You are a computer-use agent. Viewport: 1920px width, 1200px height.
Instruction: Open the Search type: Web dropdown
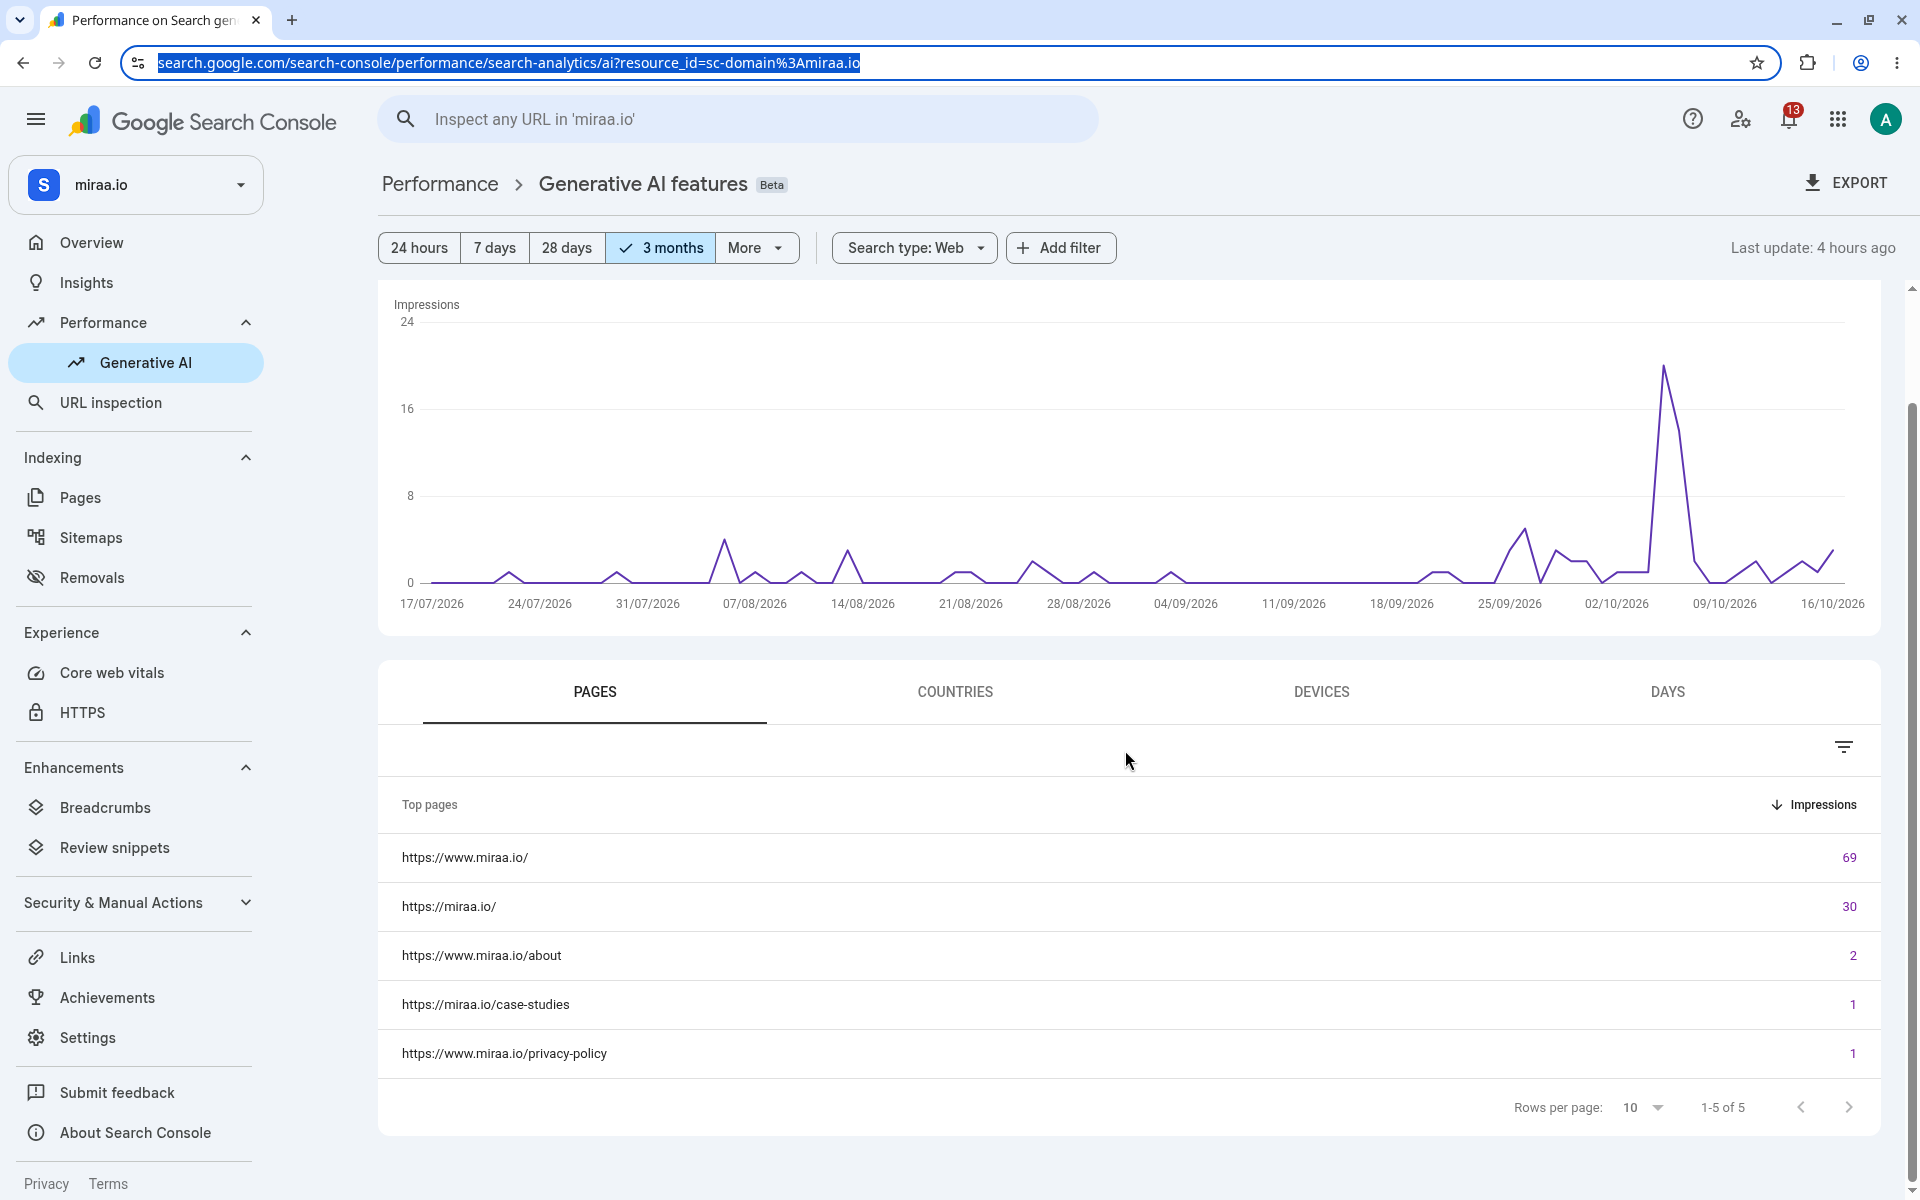click(x=915, y=248)
